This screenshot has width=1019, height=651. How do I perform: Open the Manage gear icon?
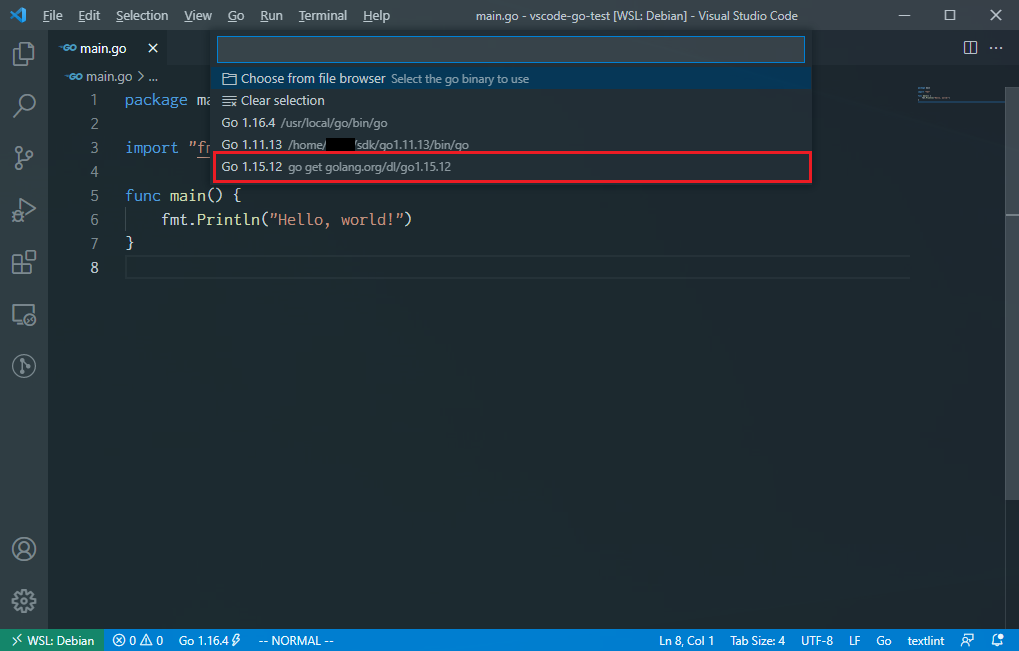(23, 601)
